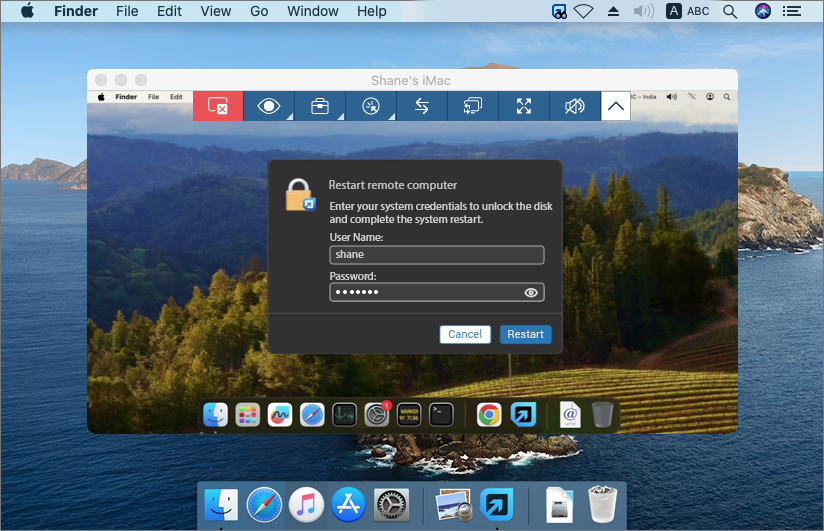Cancel the restart dialog
The image size is (824, 531).
[465, 334]
